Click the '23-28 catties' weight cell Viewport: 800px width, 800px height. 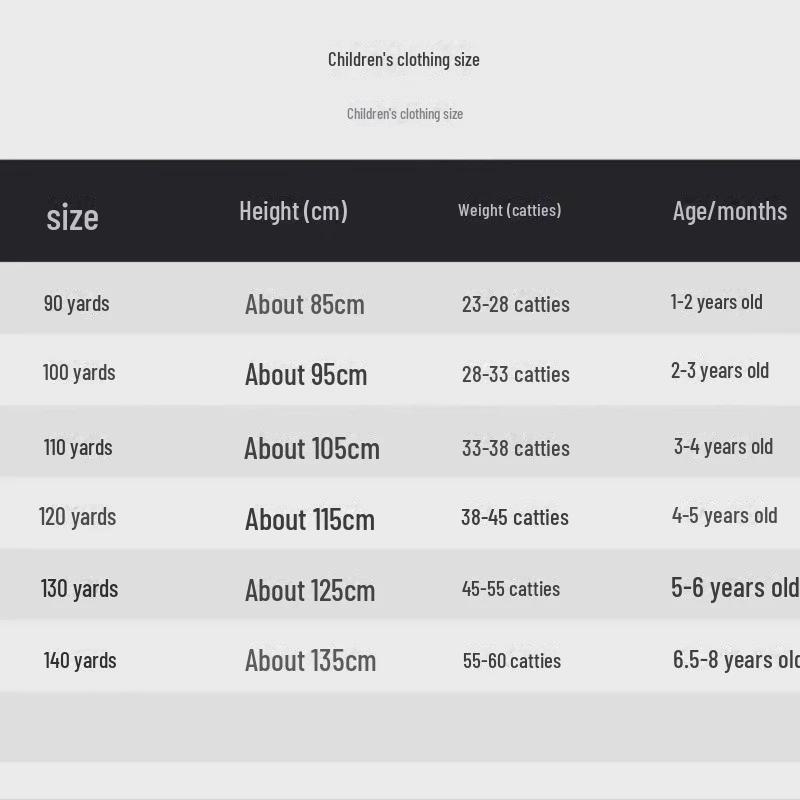tap(516, 304)
